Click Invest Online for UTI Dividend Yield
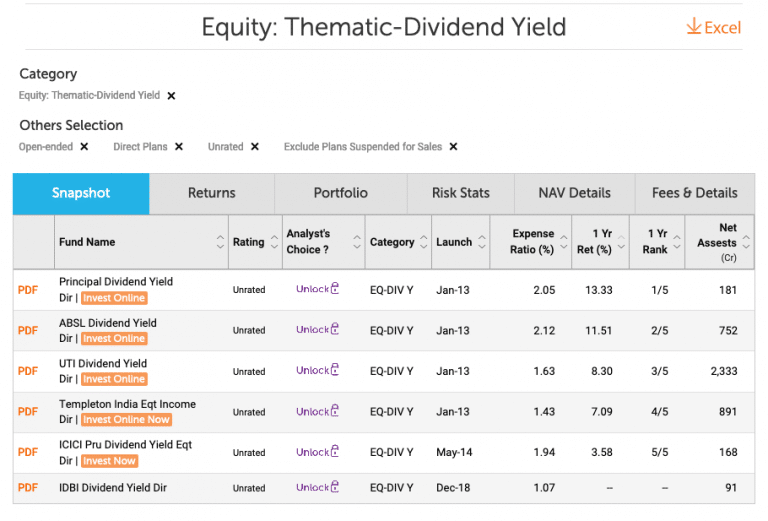768x521 pixels. pyautogui.click(x=114, y=379)
